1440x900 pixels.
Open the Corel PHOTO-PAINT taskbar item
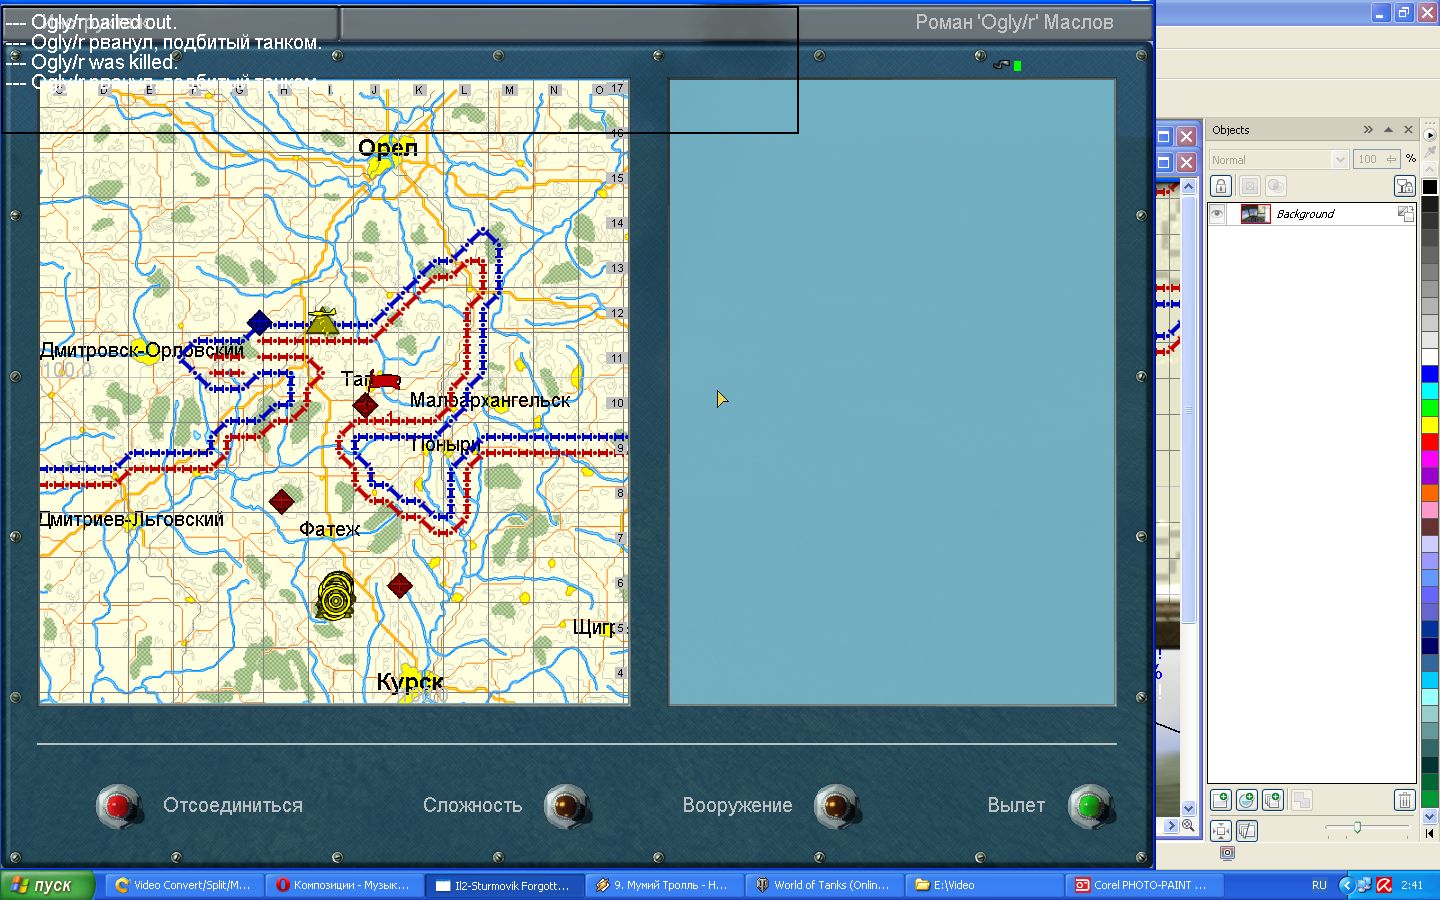point(1140,885)
